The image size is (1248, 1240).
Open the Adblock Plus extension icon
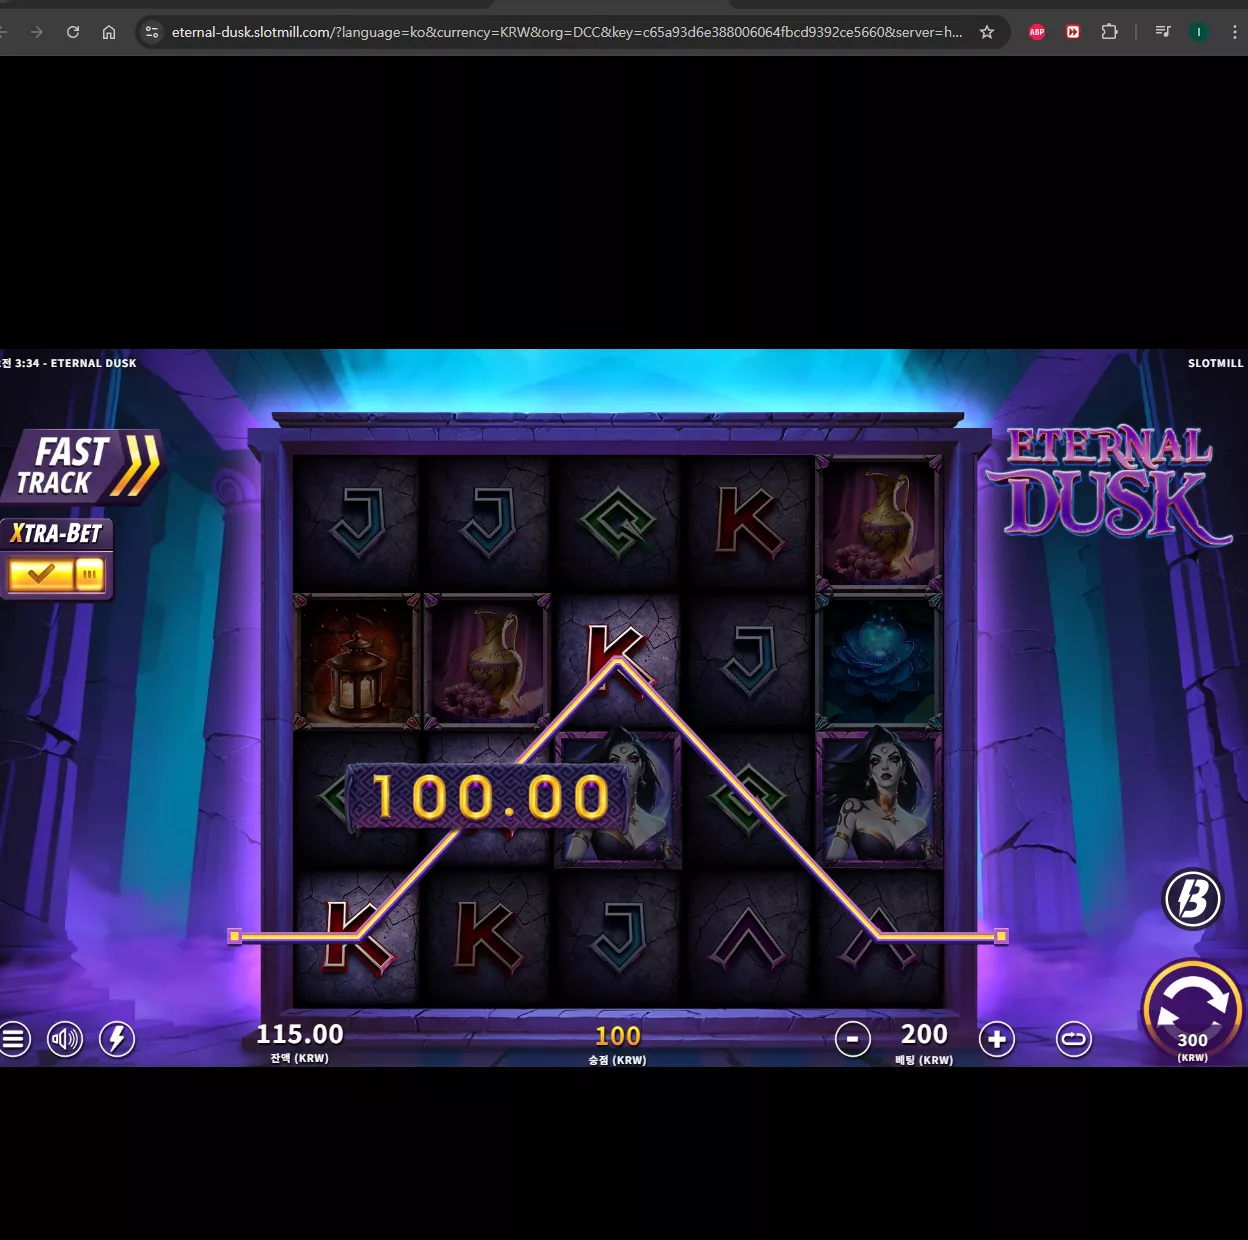[x=1037, y=32]
